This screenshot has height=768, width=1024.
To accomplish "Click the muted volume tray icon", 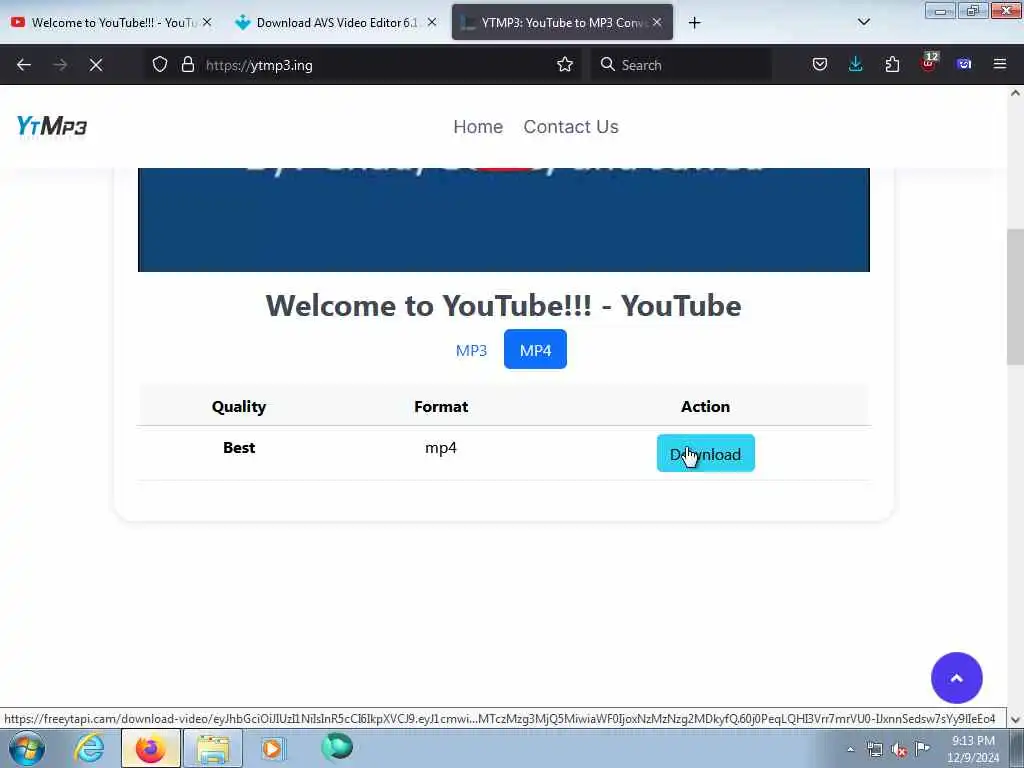I will pos(899,750).
